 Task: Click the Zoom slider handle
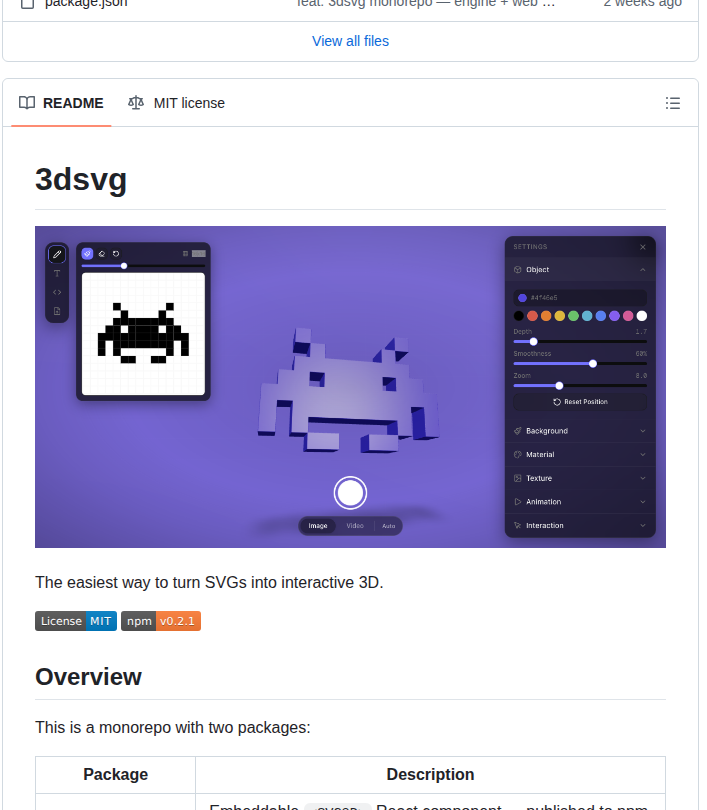(559, 385)
